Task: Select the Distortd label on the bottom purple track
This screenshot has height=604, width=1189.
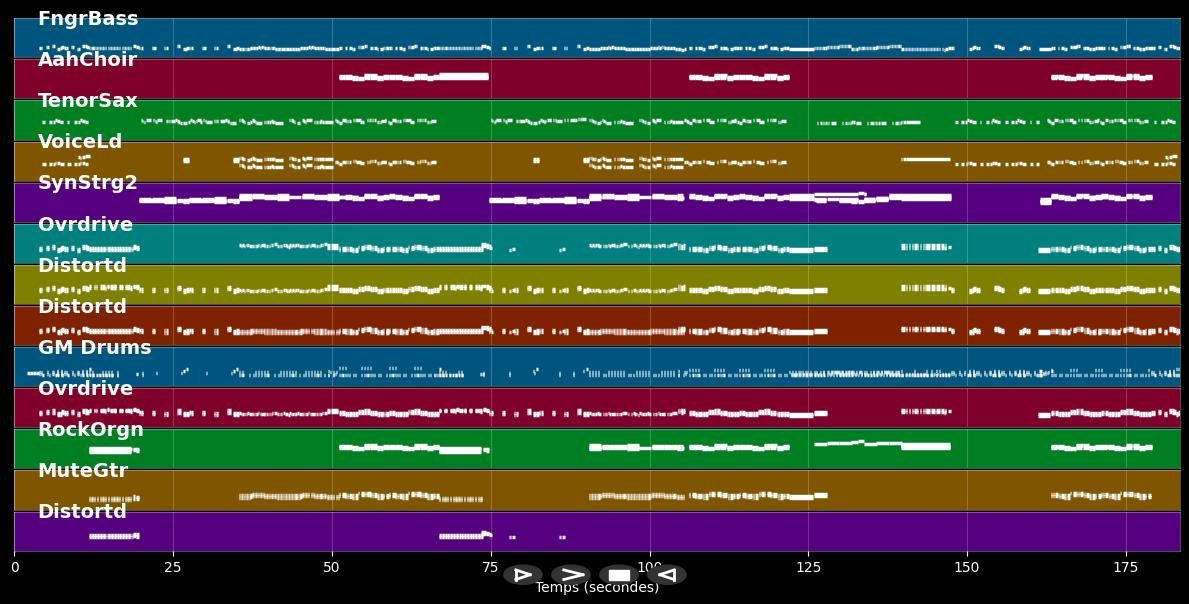Action: (x=82, y=512)
